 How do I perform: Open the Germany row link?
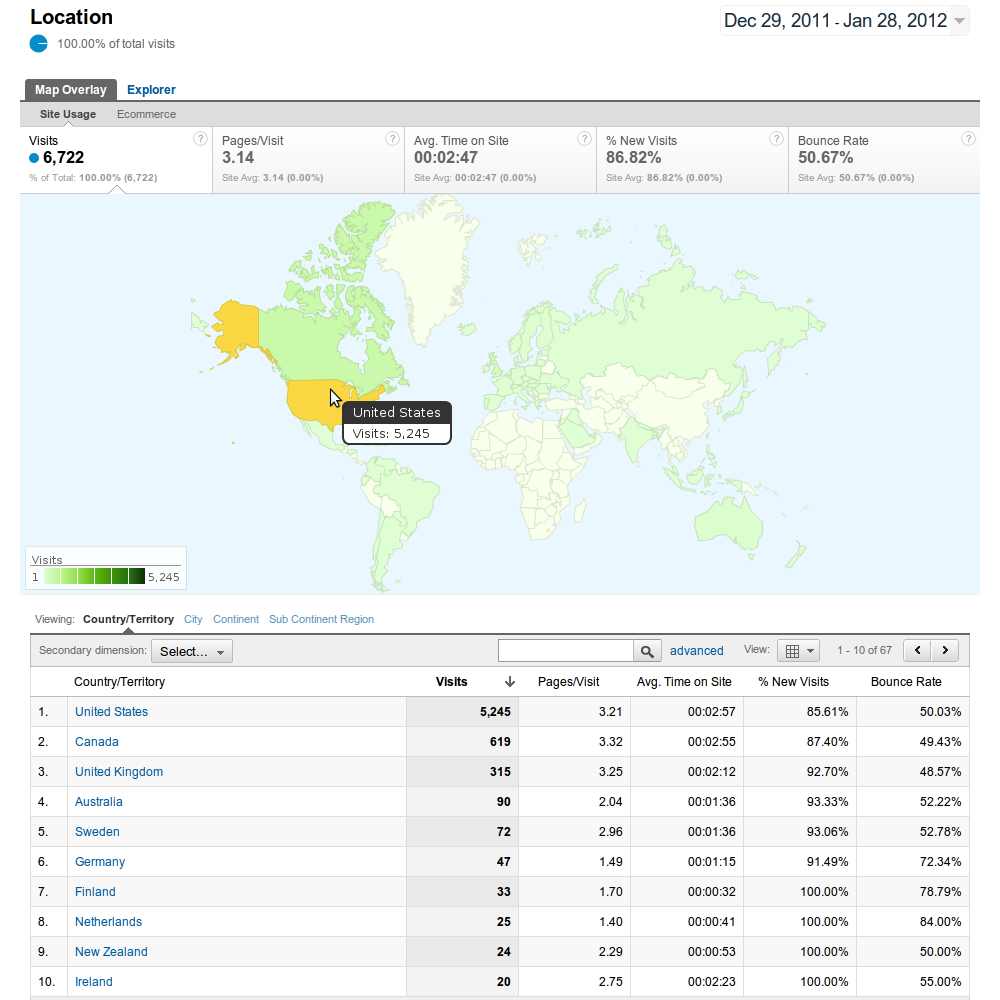[x=99, y=862]
